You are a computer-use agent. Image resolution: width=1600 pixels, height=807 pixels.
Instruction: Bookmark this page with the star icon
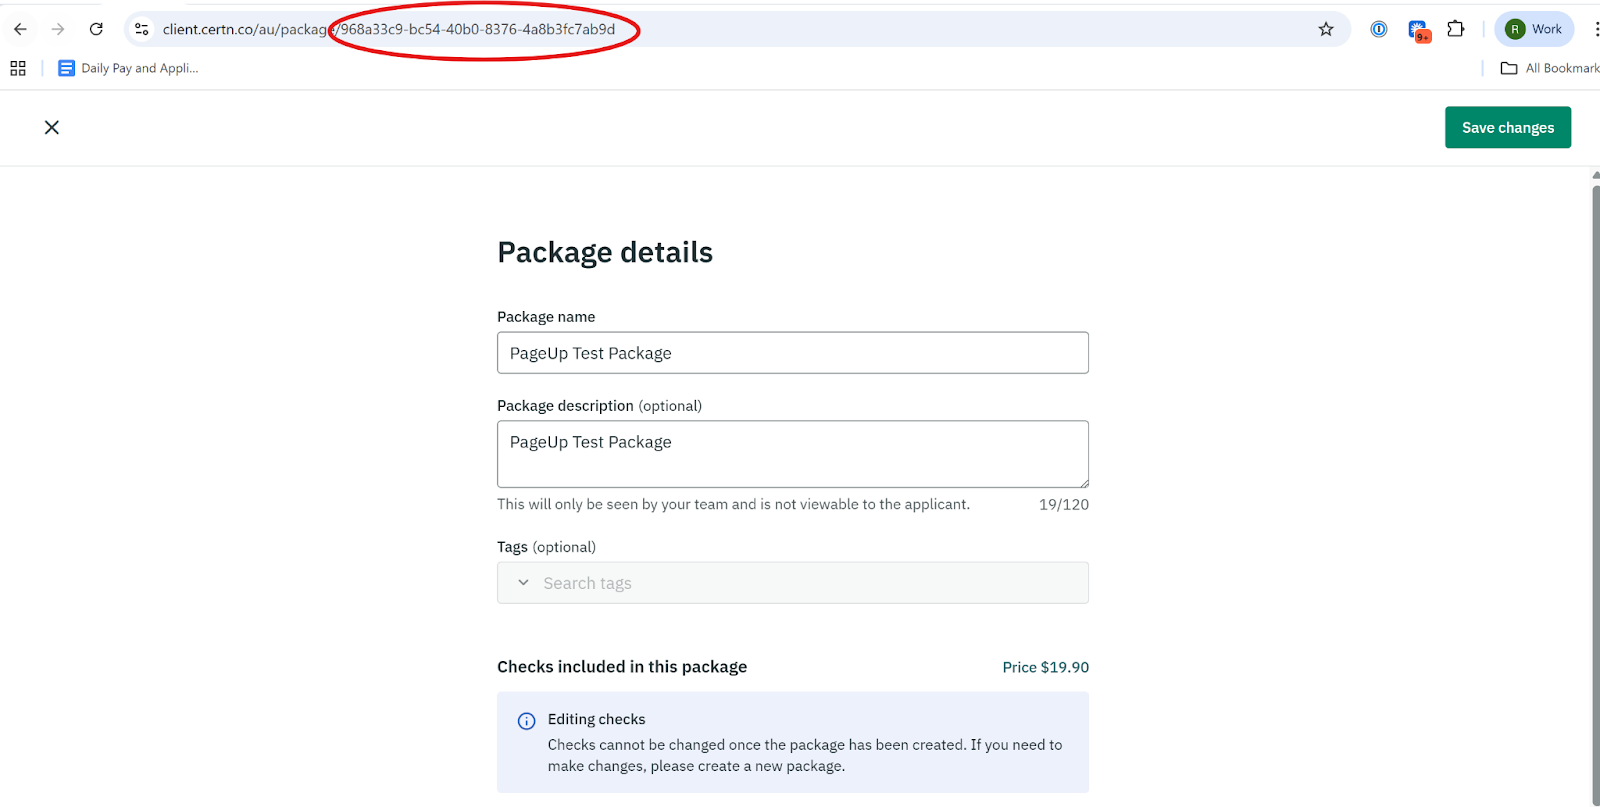click(1326, 29)
